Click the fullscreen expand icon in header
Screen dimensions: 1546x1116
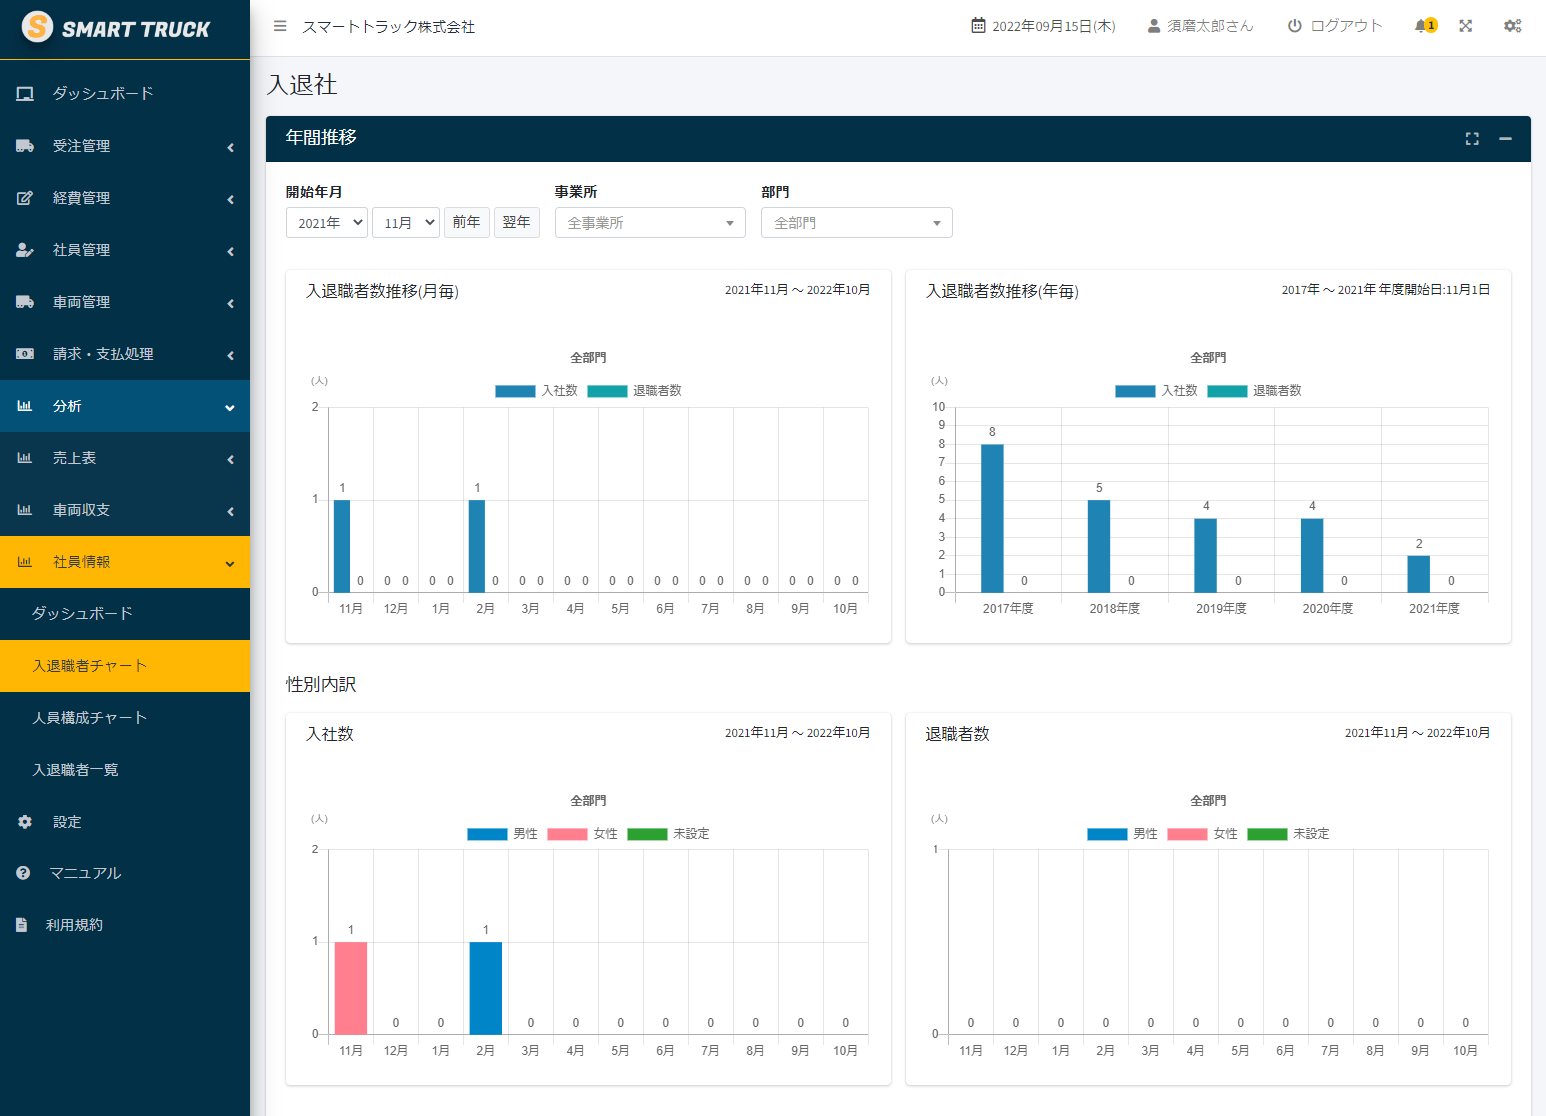[x=1465, y=26]
